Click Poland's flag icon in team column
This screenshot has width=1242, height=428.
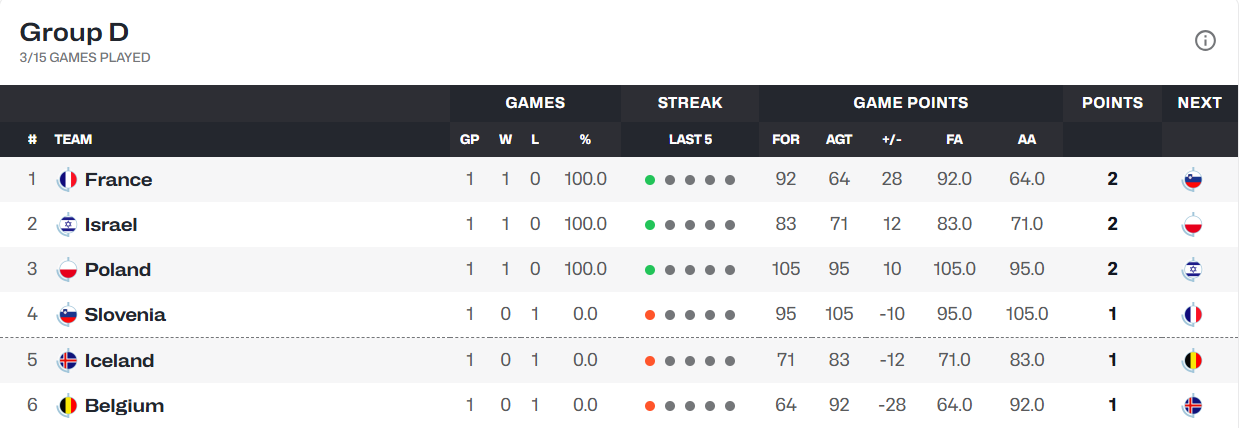point(67,270)
